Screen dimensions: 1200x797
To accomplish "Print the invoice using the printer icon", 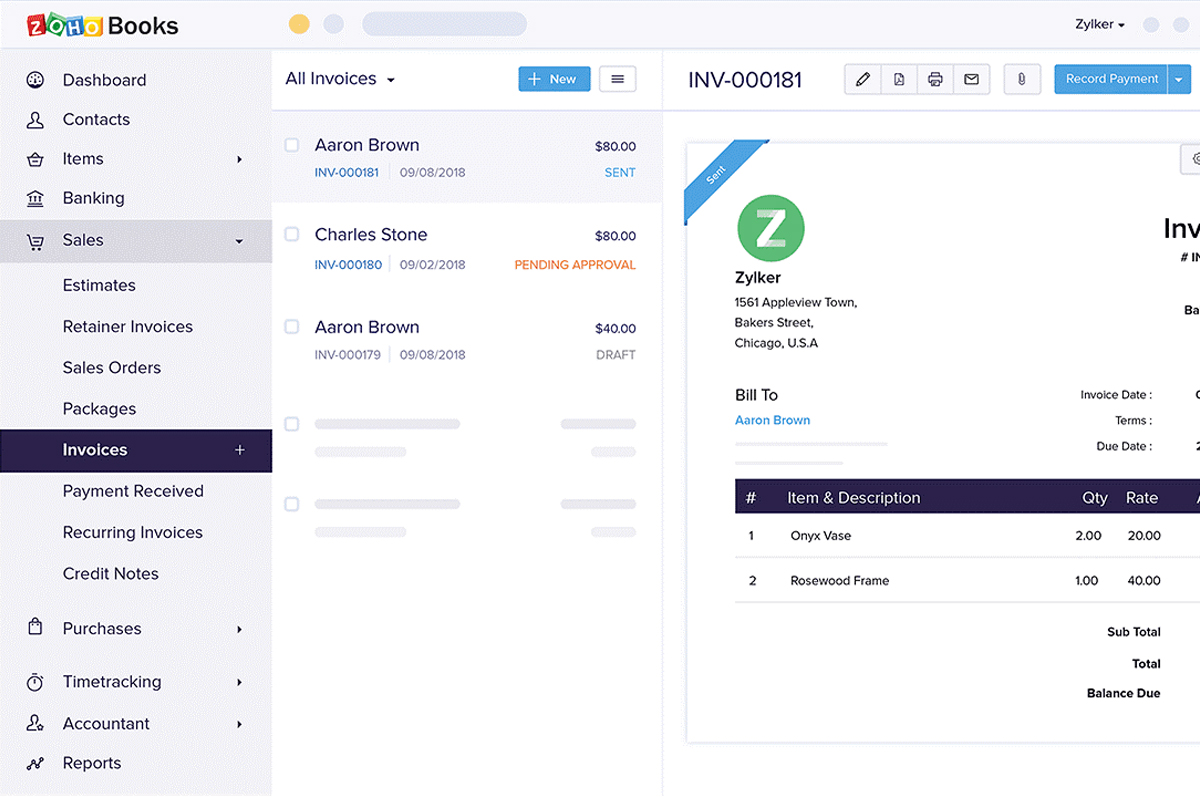I will tap(935, 79).
